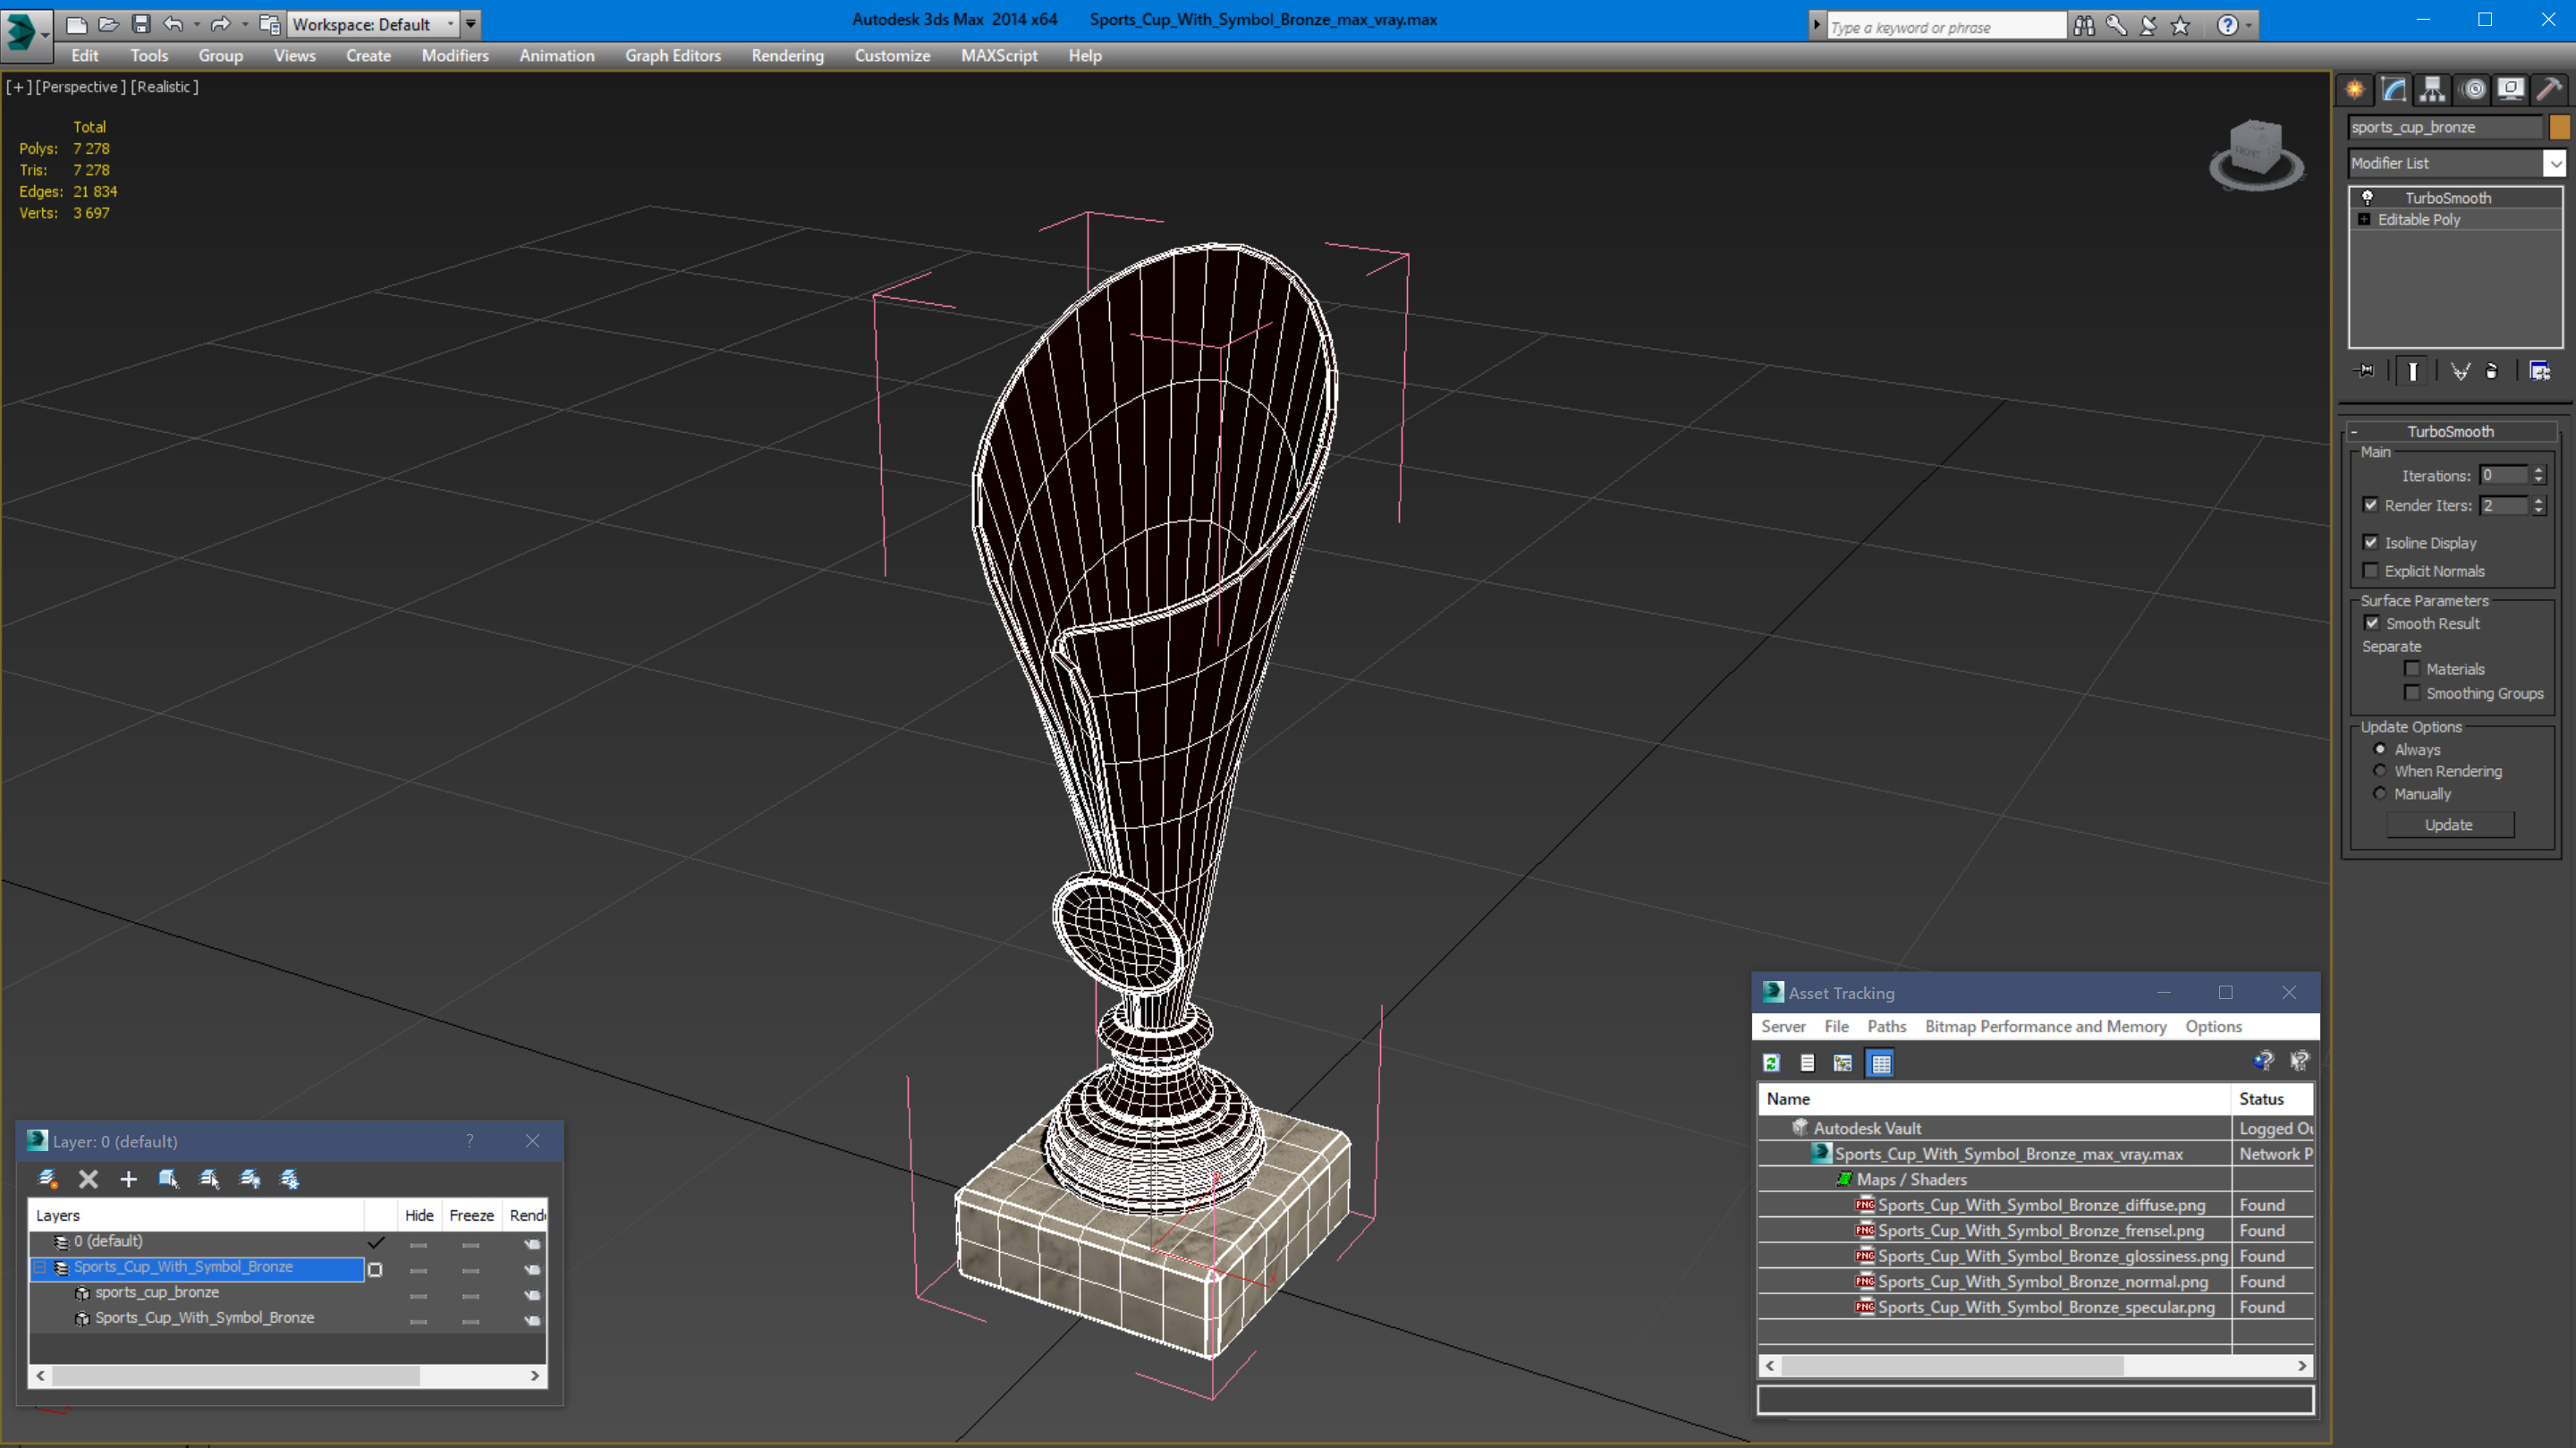
Task: Collapse the TurboSmooth rollout
Action: (2354, 431)
